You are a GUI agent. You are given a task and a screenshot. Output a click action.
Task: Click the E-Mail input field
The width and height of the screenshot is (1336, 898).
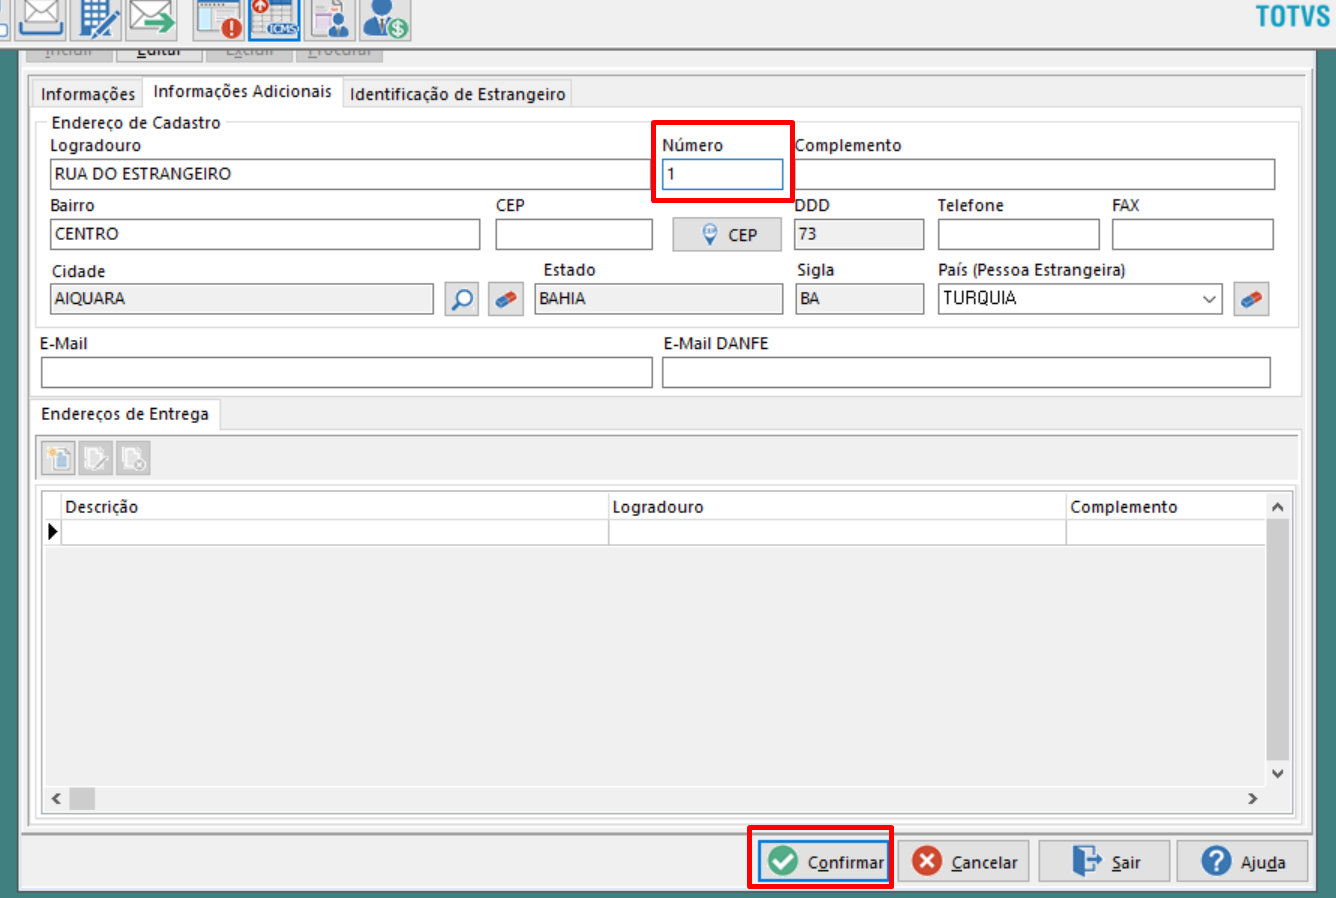tap(346, 372)
